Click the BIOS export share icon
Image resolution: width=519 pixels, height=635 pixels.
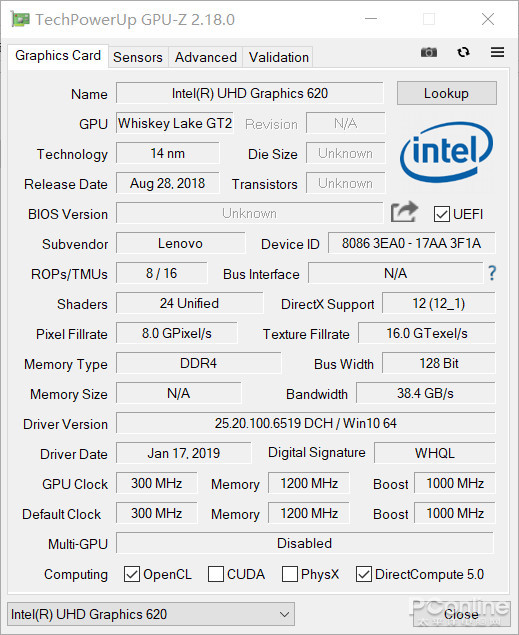(404, 212)
